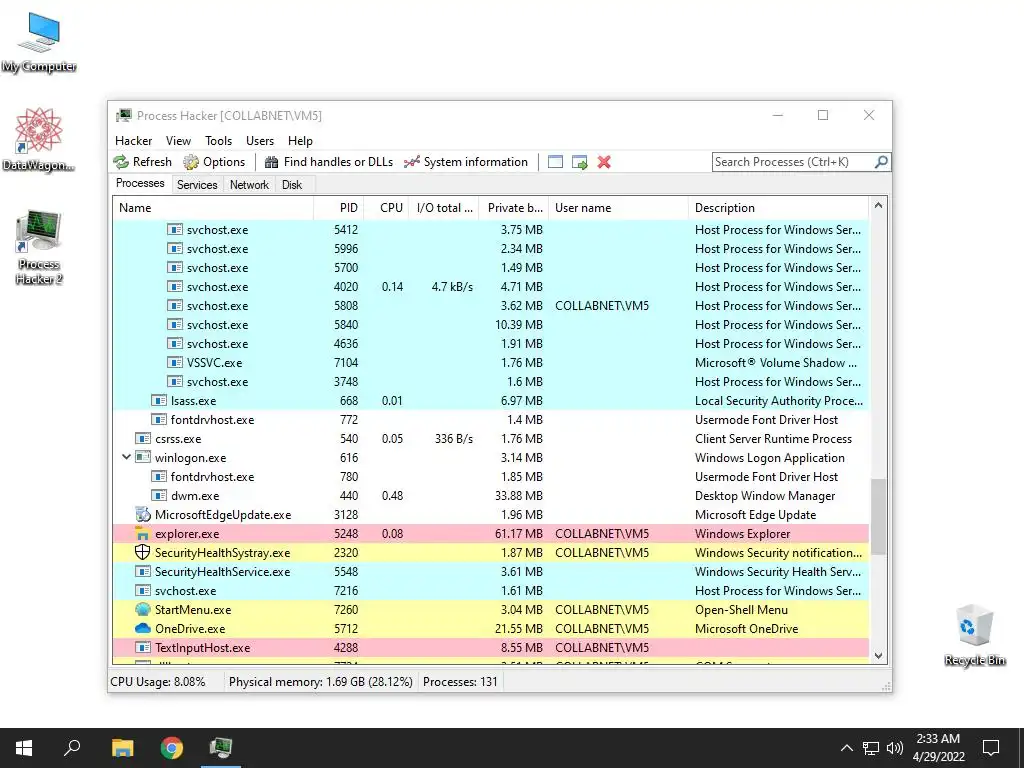Screen dimensions: 1024x768
Task: Open the Tools menu
Action: pos(218,140)
